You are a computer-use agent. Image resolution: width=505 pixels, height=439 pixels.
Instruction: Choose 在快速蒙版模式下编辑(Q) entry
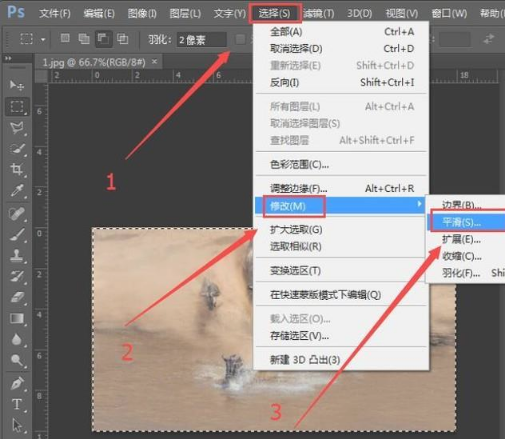click(341, 295)
